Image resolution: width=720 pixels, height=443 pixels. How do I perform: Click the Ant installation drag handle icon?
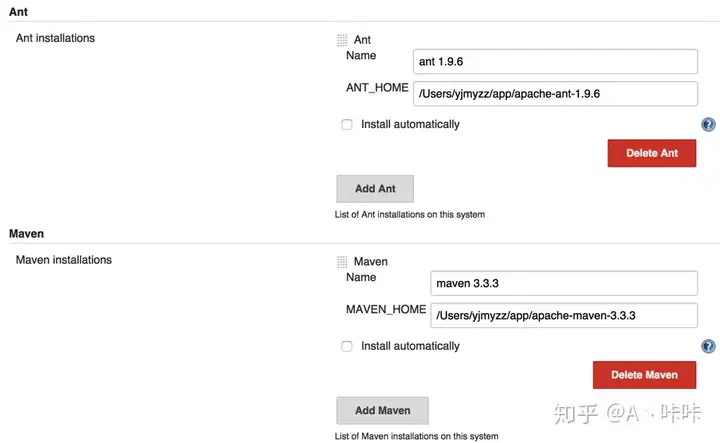342,40
